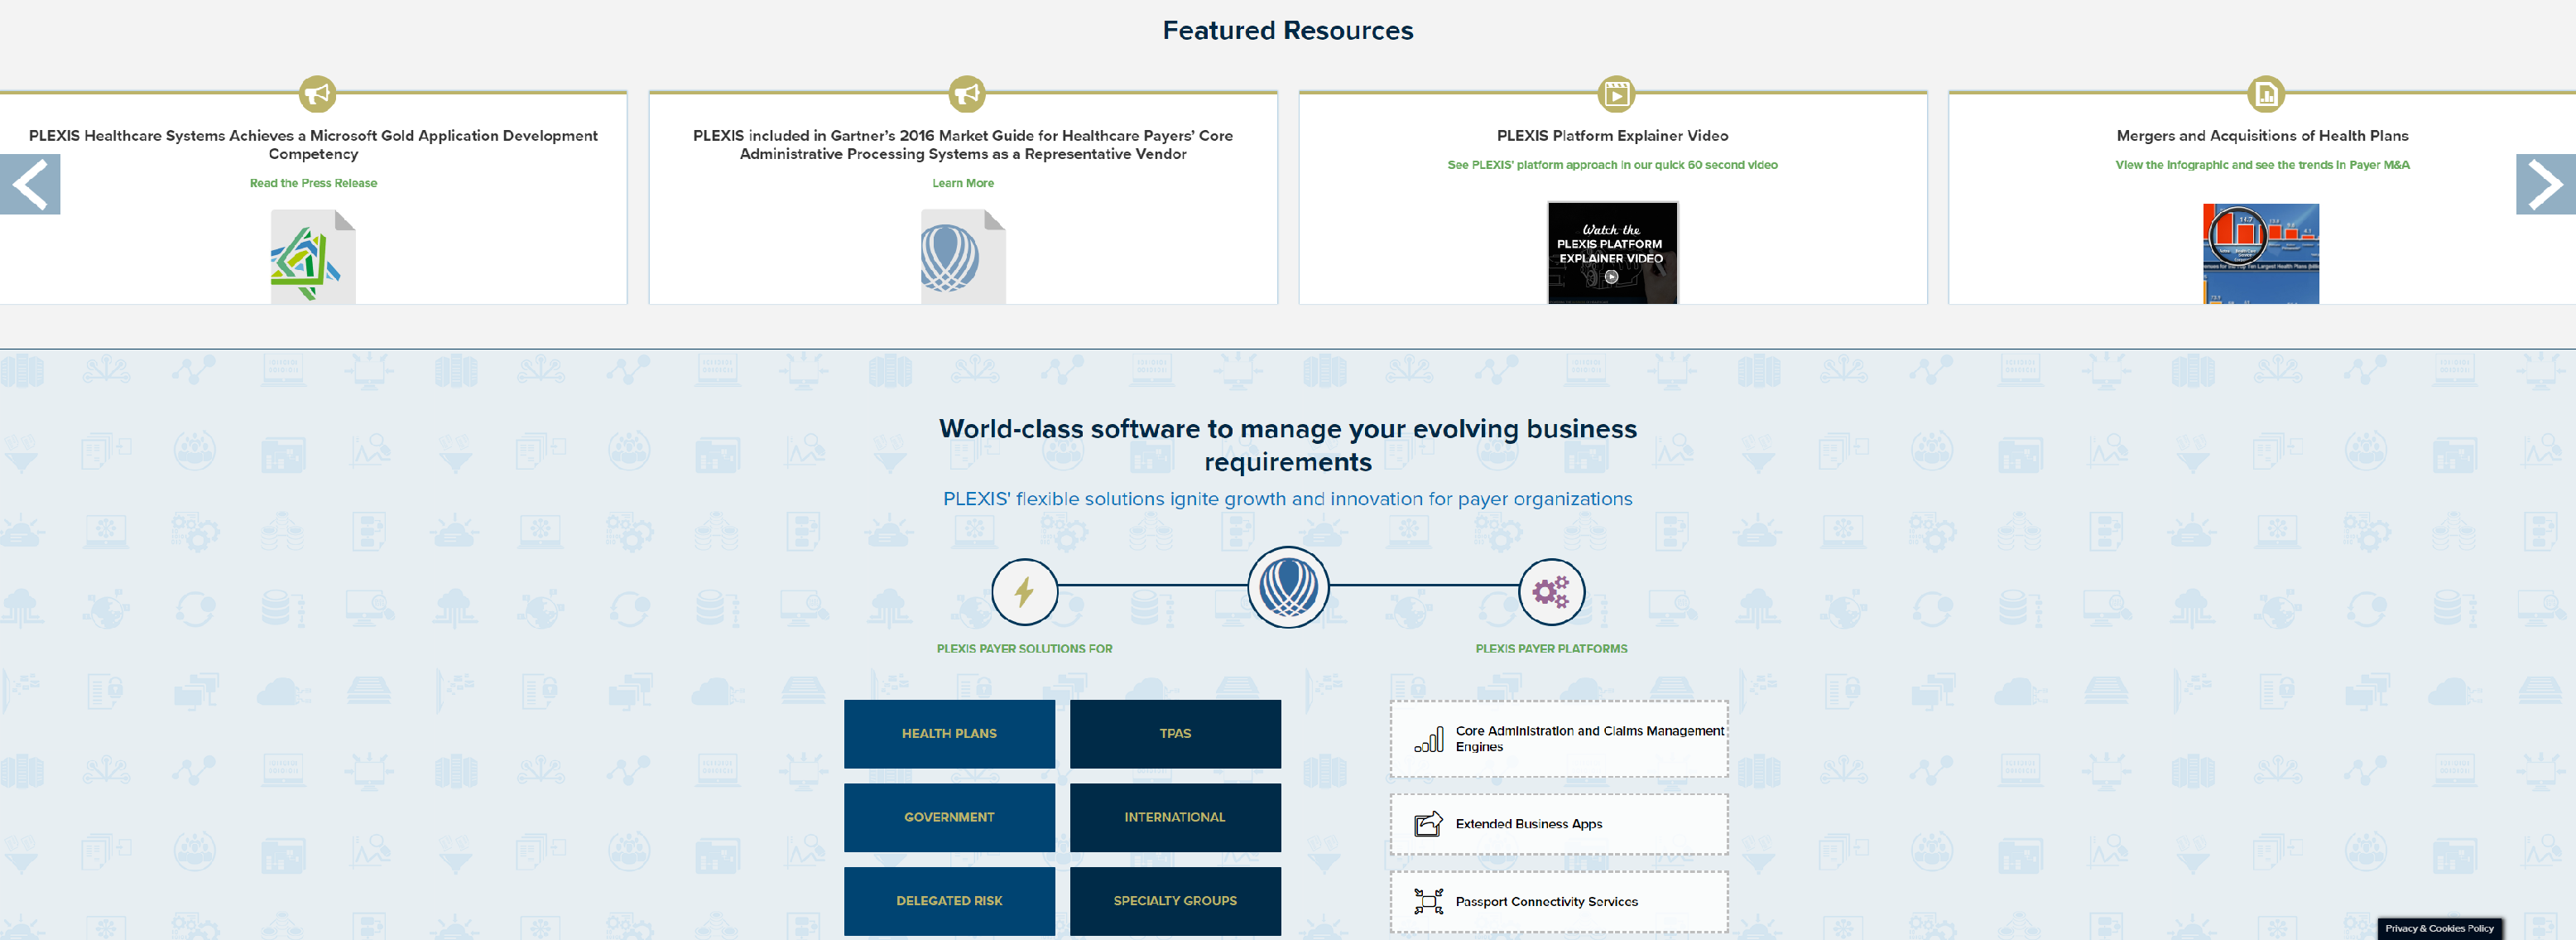Click the flexible solutions ignite growth subtitle
Screen dimensions: 2576x940
(1288, 499)
